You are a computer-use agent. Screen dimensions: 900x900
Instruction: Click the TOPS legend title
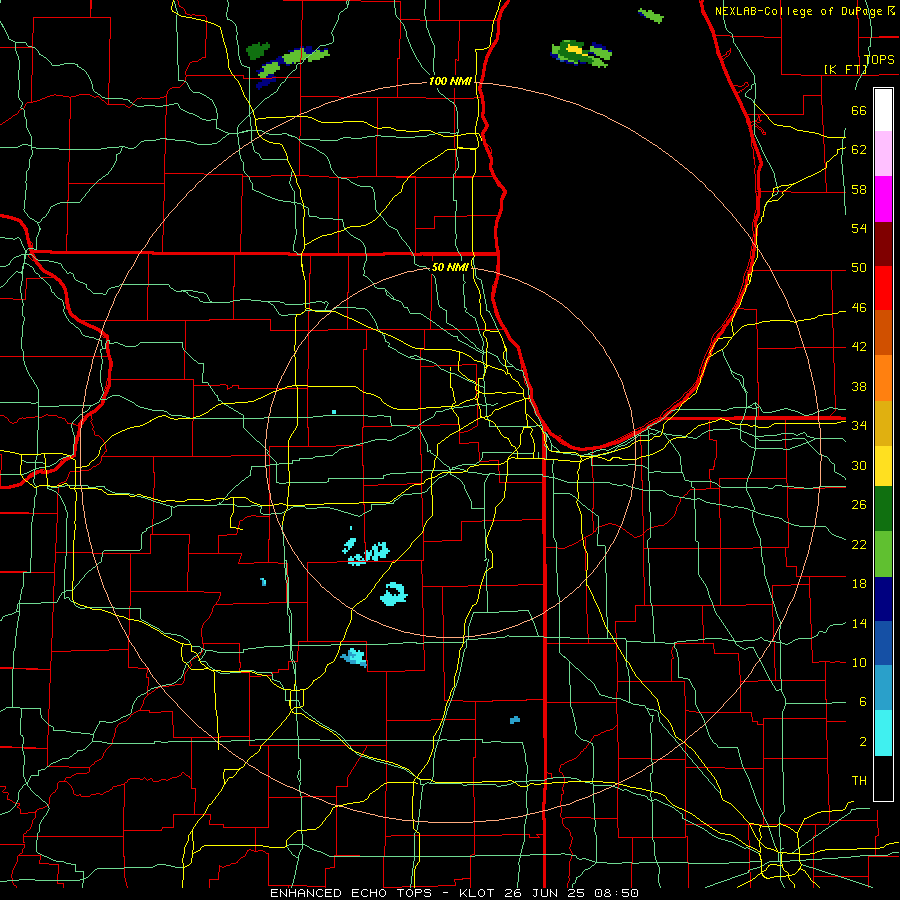pos(879,60)
